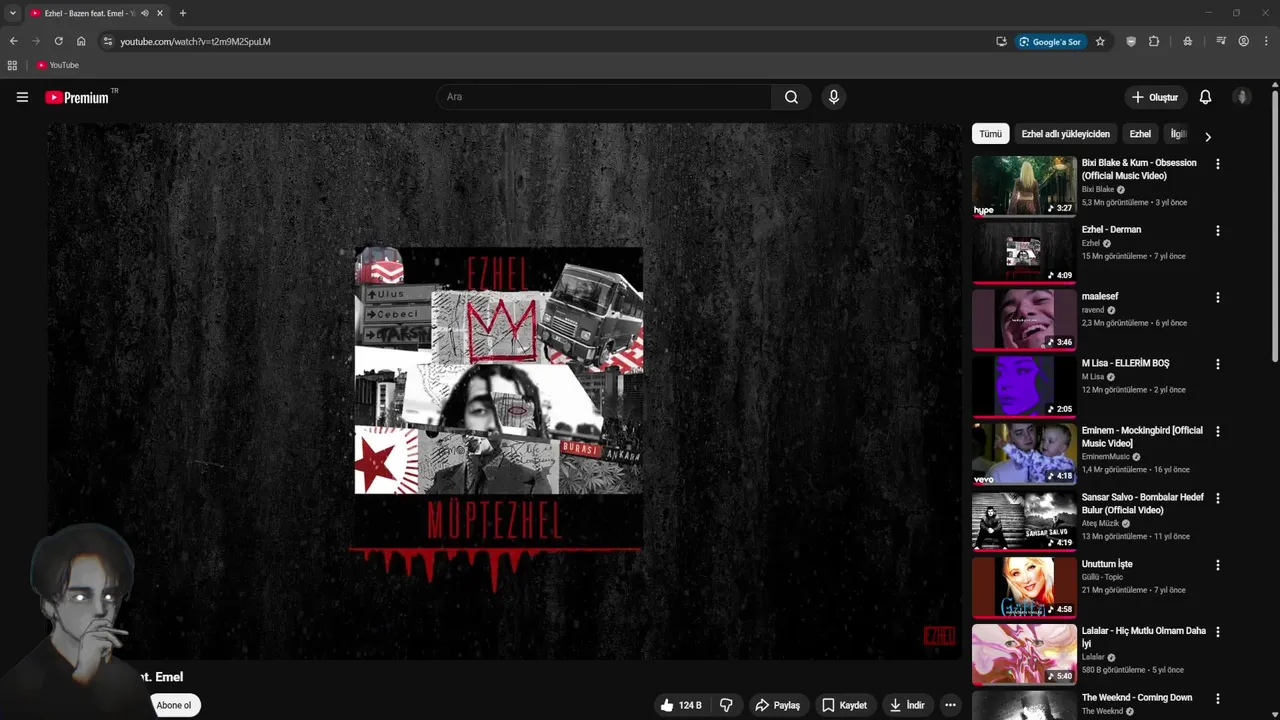Viewport: 1280px width, 720px height.
Task: Click the Oluştur create button
Action: click(1155, 97)
